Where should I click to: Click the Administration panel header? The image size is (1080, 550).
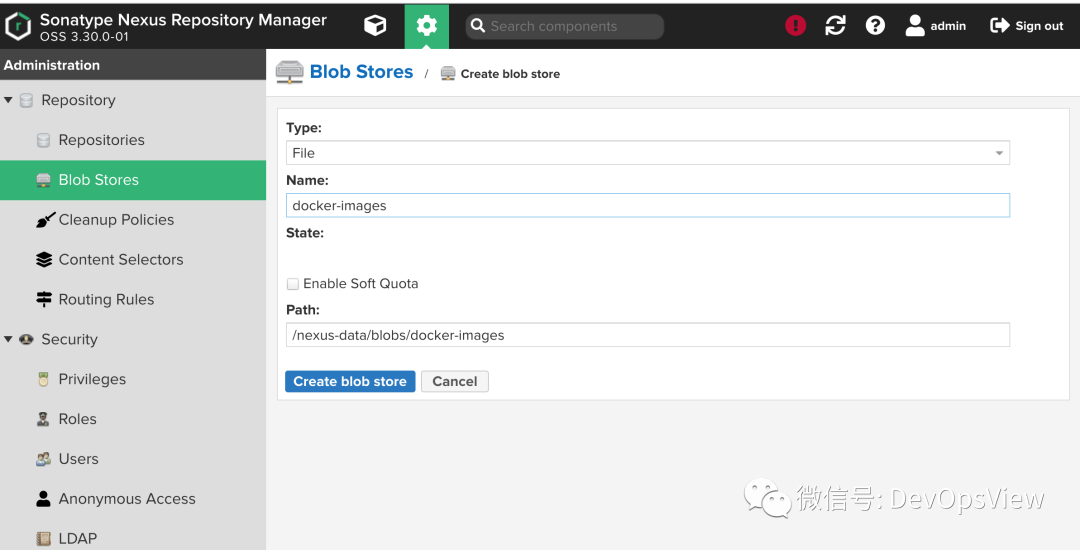click(x=133, y=65)
